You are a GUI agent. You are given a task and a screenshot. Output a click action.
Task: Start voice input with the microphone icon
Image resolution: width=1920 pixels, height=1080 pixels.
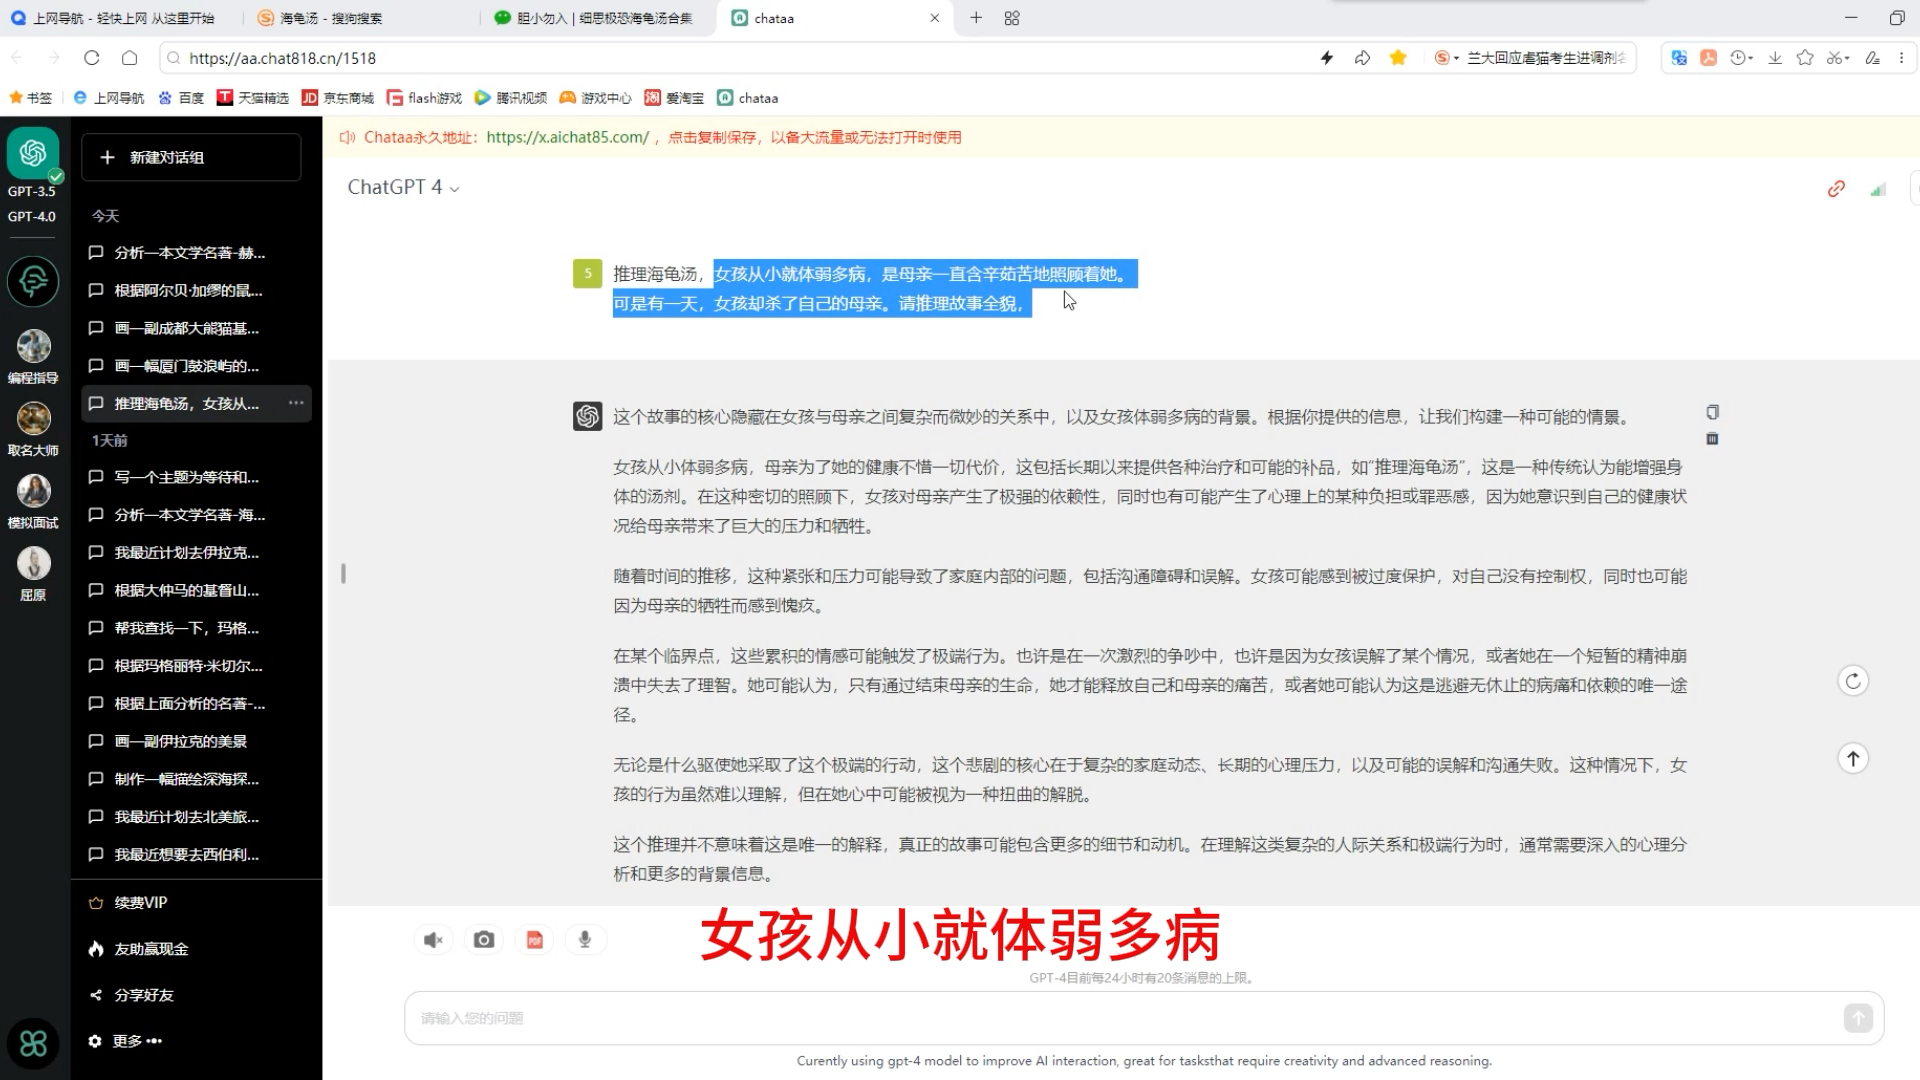tap(585, 940)
